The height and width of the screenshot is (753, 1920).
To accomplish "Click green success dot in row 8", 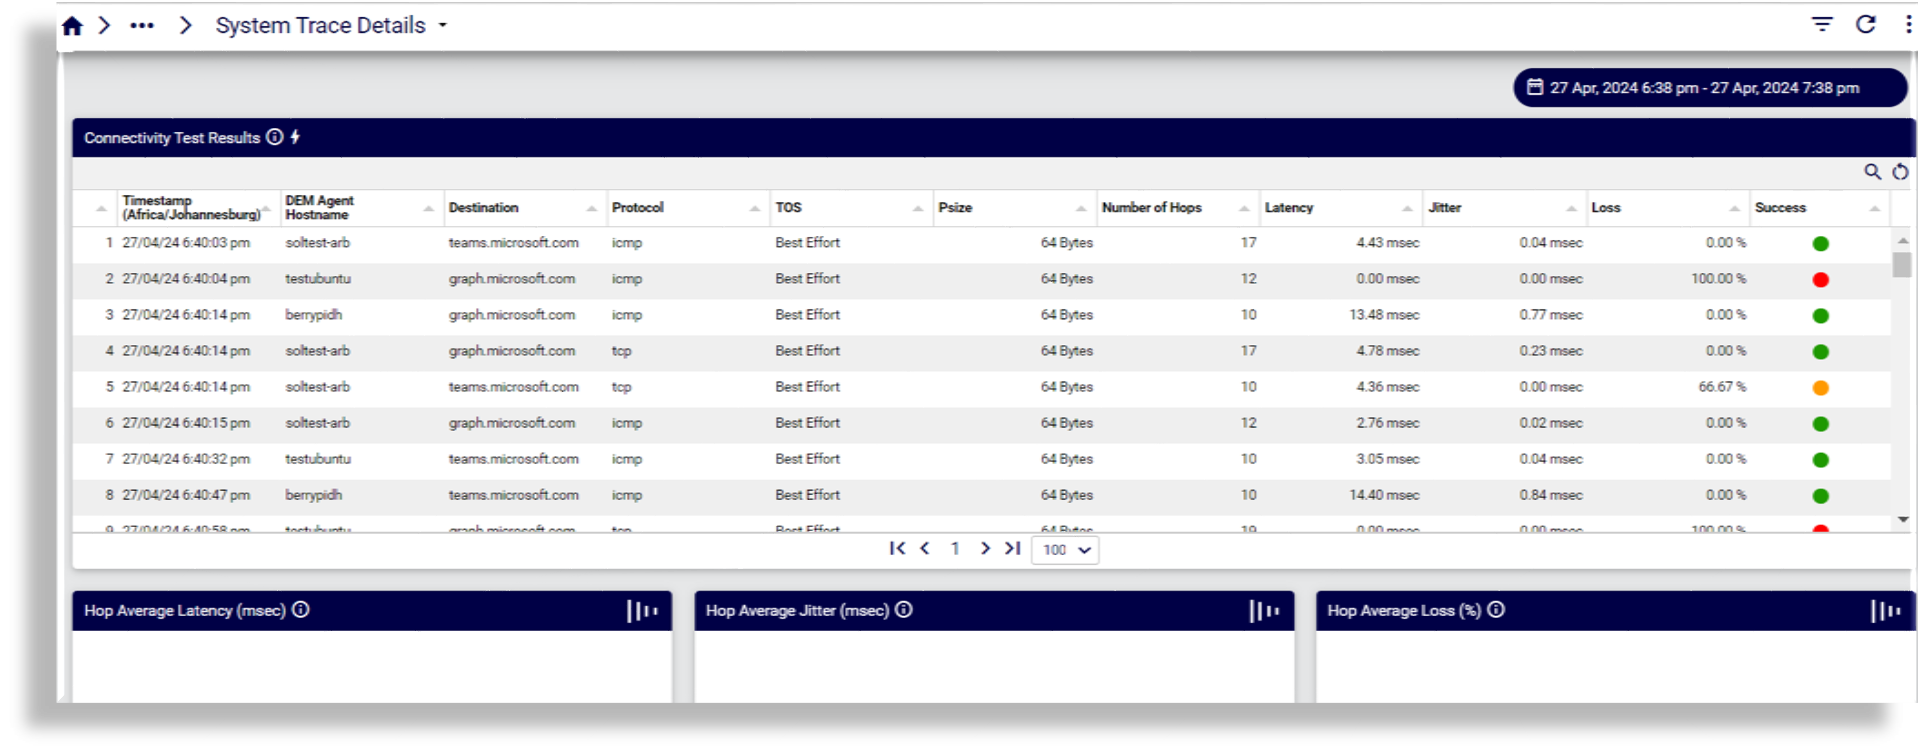I will tap(1821, 496).
